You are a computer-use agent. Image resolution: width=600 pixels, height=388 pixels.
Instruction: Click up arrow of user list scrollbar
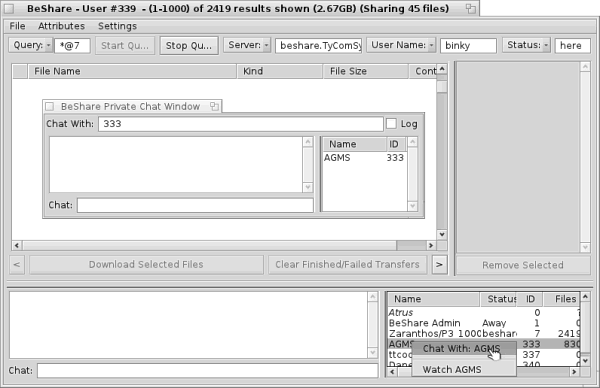pos(585,297)
